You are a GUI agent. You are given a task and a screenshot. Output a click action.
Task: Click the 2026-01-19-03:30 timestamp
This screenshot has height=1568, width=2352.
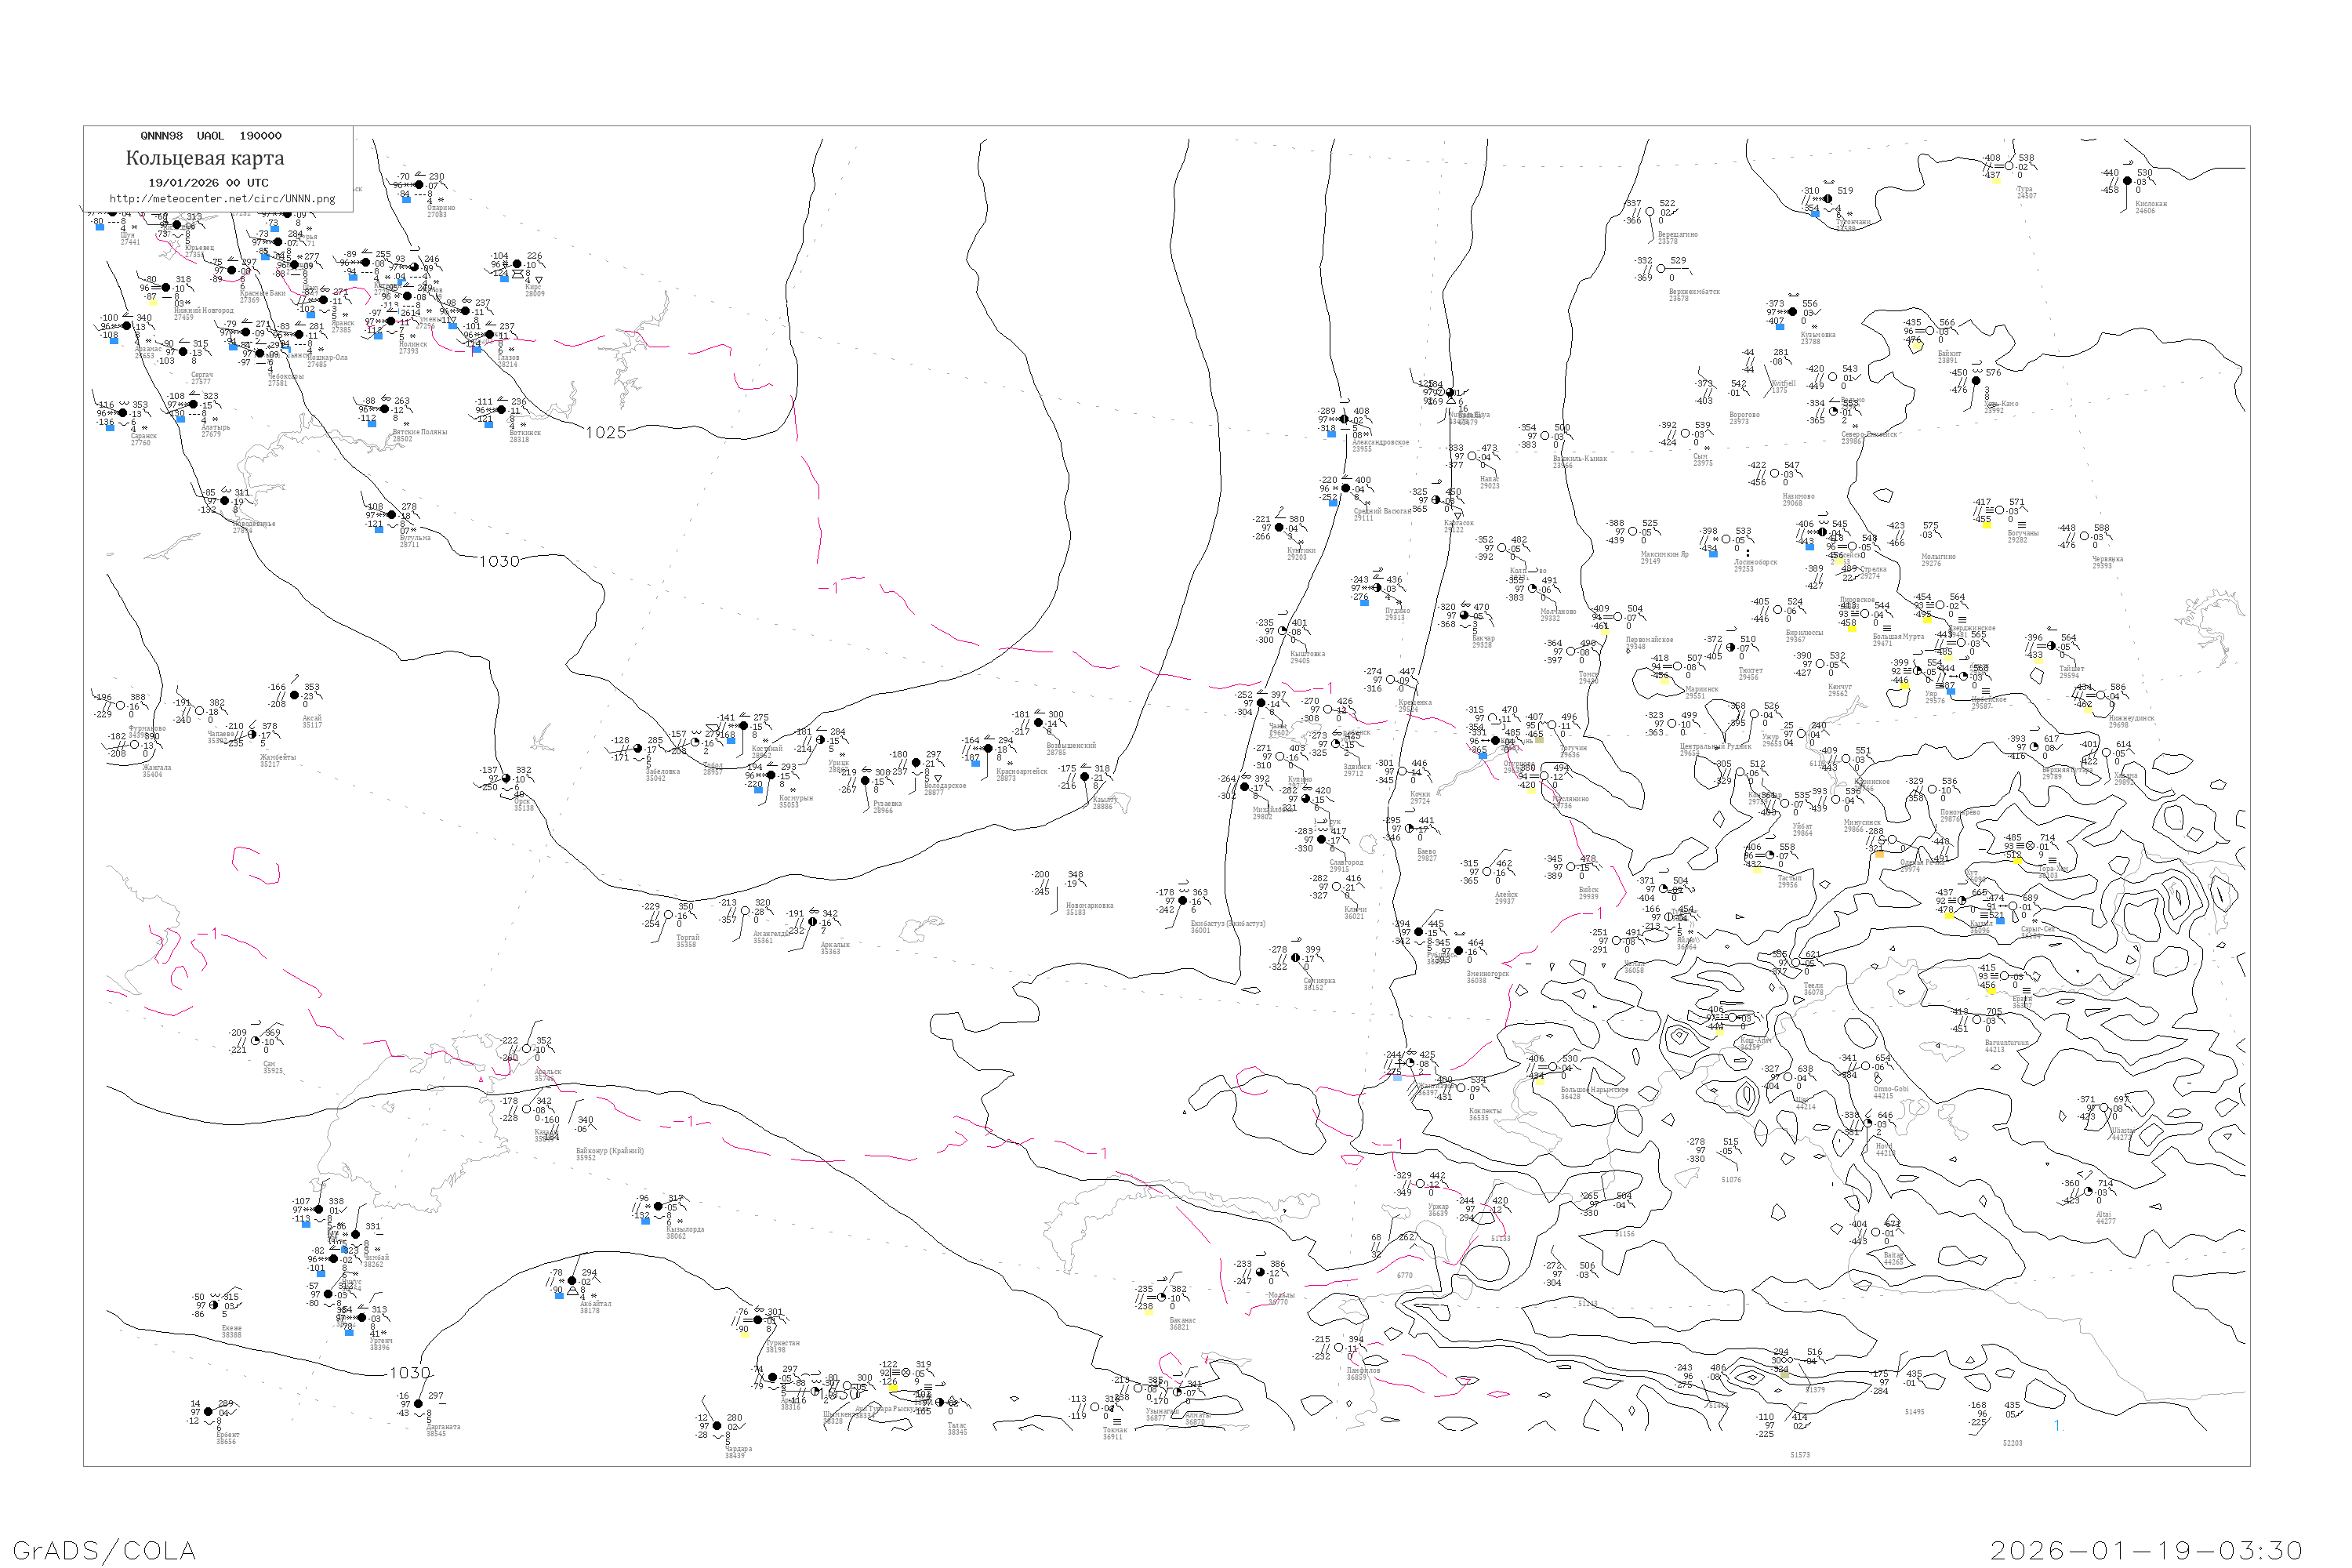[x=2146, y=1550]
